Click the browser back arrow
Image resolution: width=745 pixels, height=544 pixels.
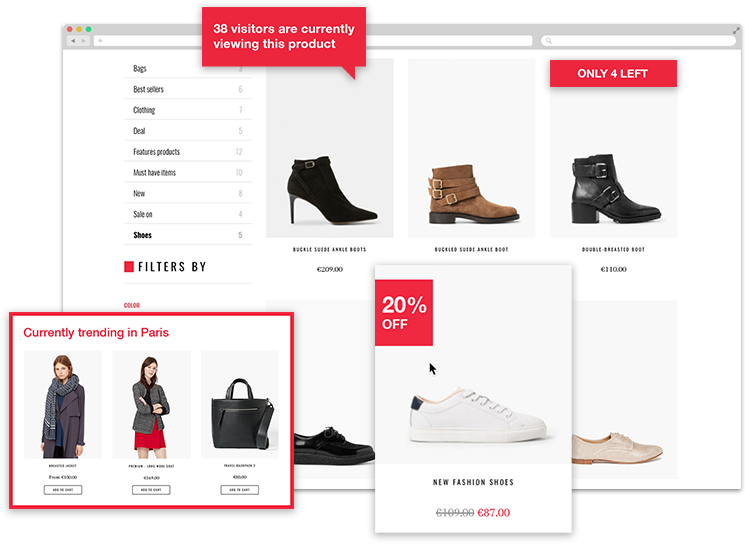pos(73,41)
